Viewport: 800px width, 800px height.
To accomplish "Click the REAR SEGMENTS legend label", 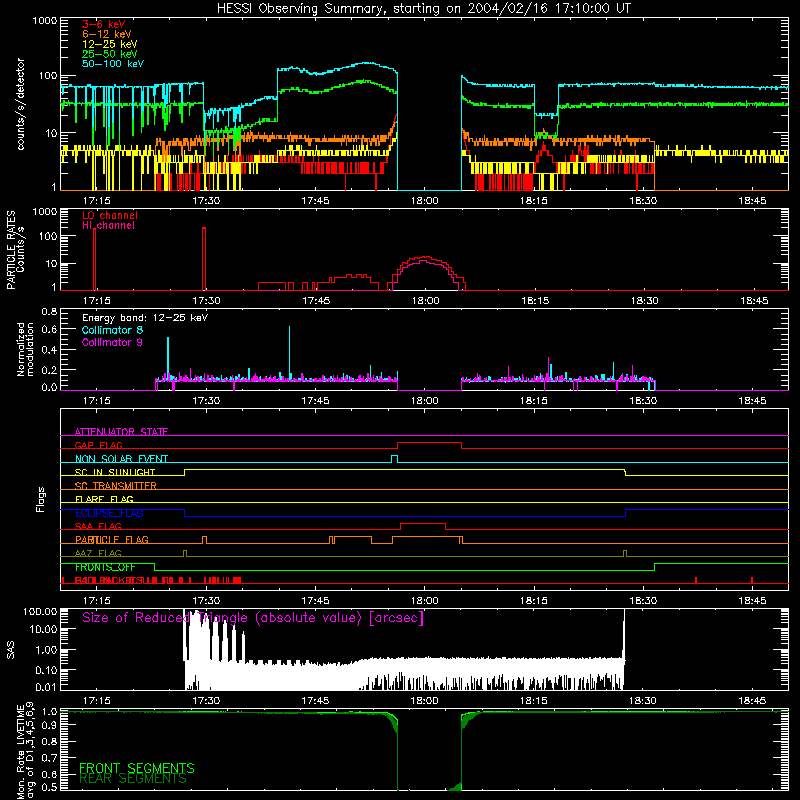I will coord(133,779).
